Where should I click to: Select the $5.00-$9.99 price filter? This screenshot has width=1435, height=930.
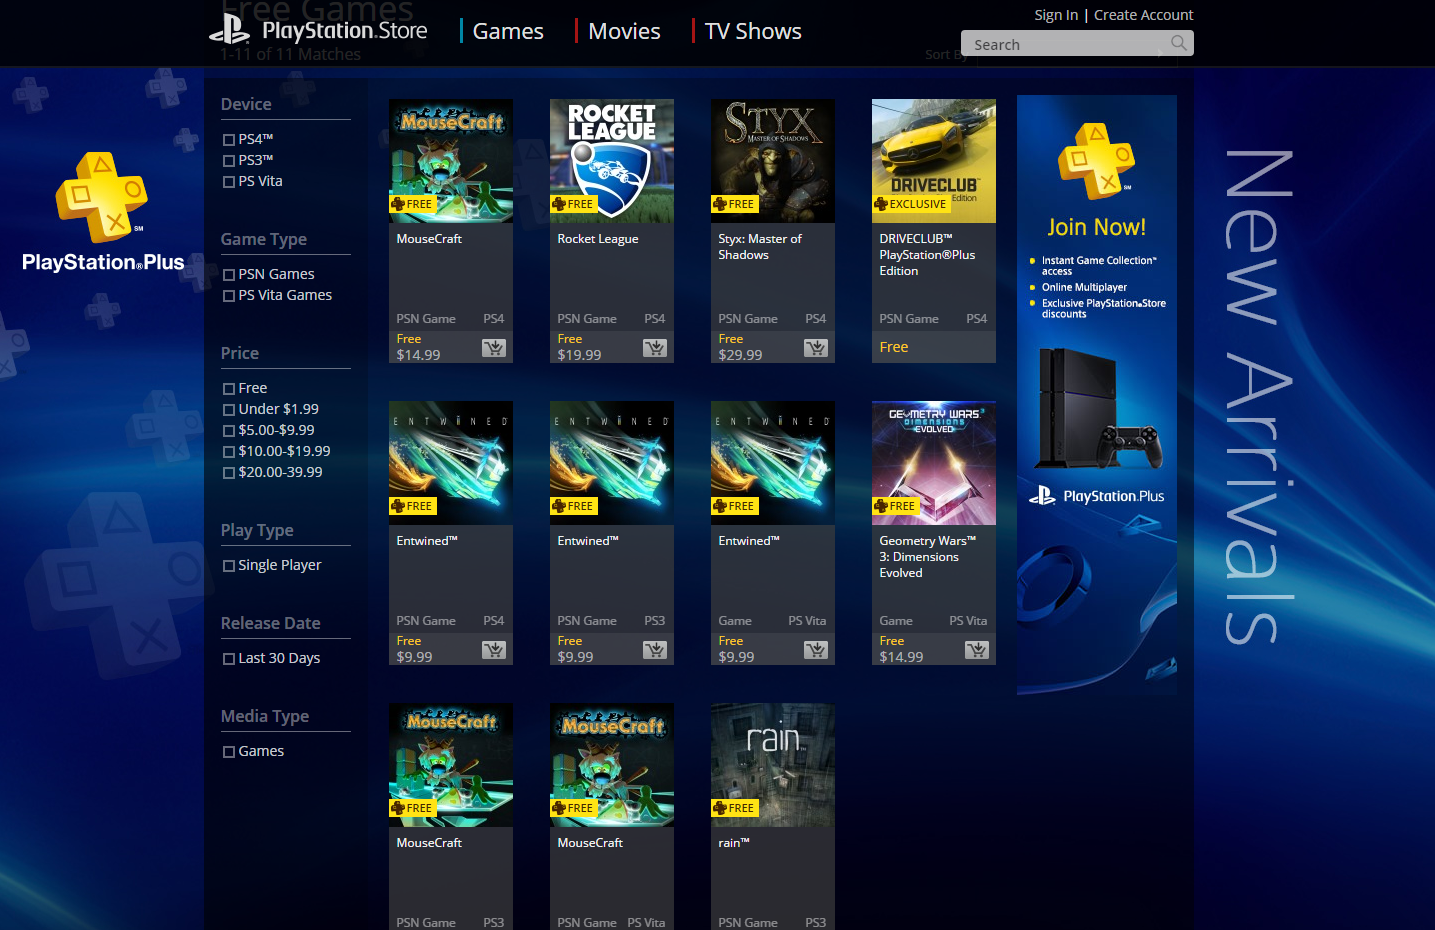pyautogui.click(x=229, y=431)
